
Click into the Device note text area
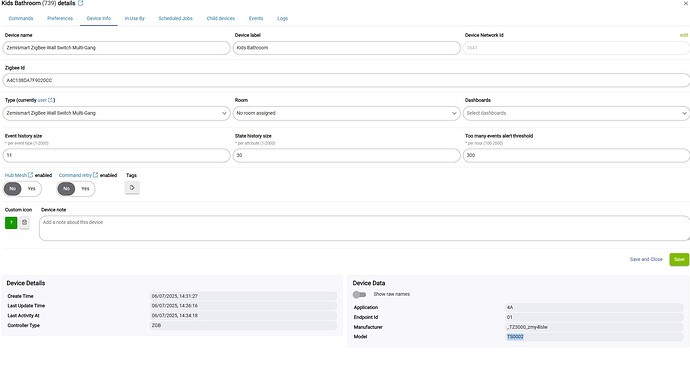(x=364, y=228)
